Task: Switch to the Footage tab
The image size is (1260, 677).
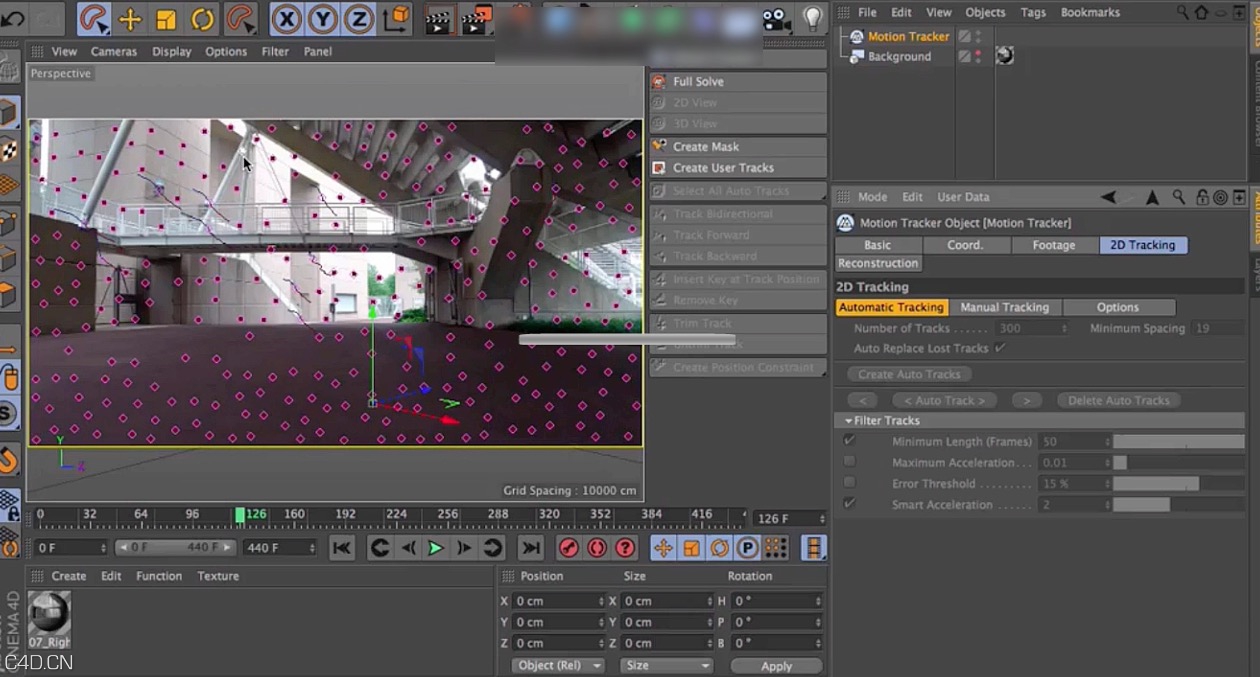Action: tap(1054, 244)
